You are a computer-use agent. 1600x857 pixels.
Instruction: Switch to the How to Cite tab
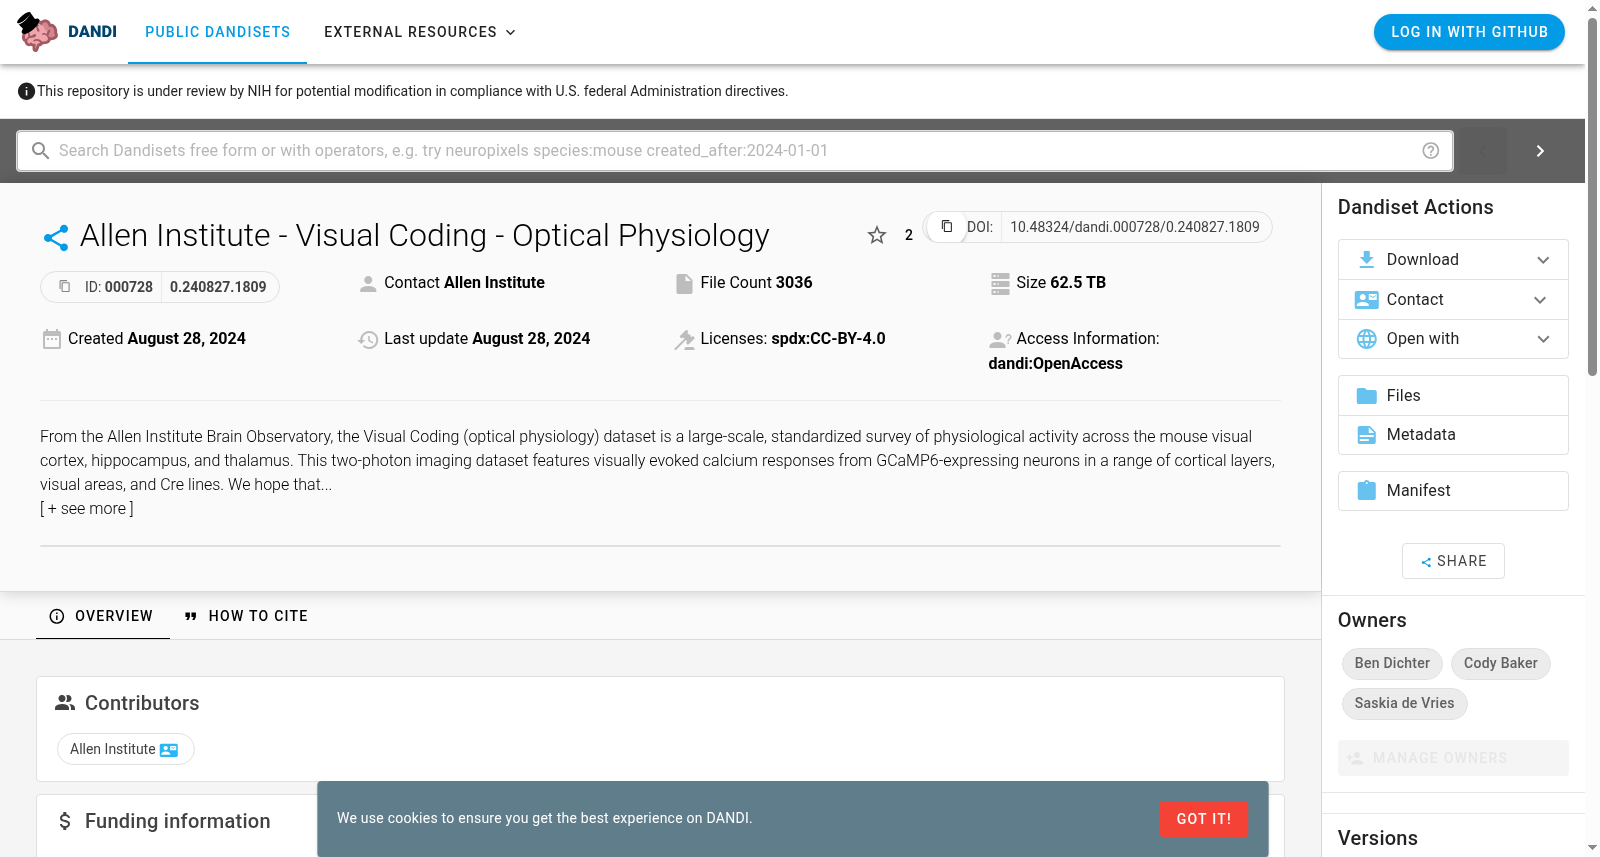coord(247,616)
